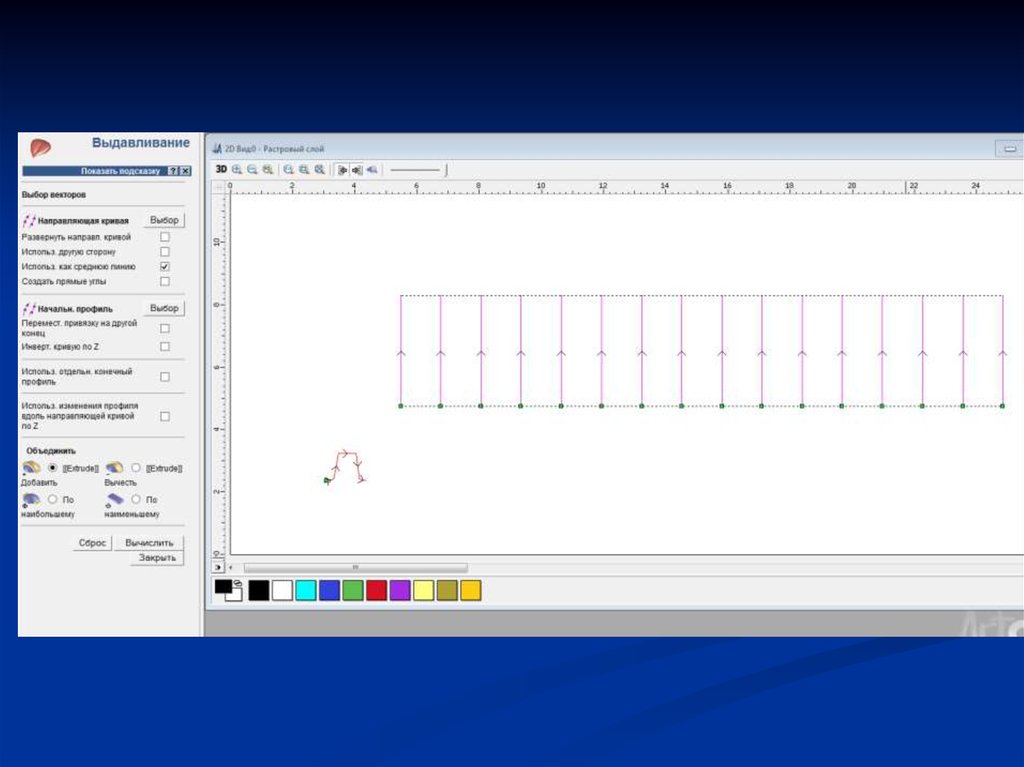
Task: Choose 'По наибольшему' combine radio option
Action: 52,498
